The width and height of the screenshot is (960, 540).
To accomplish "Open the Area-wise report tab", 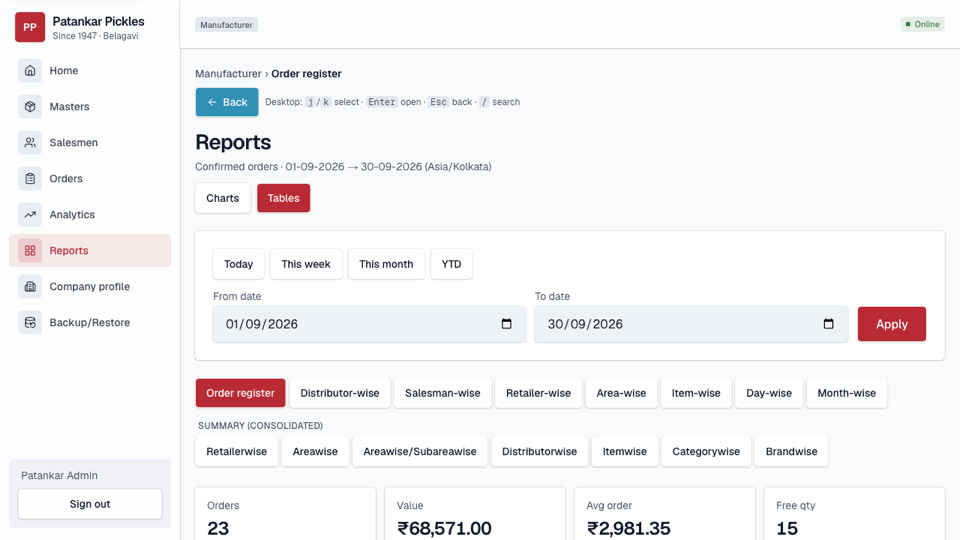I will (x=621, y=393).
